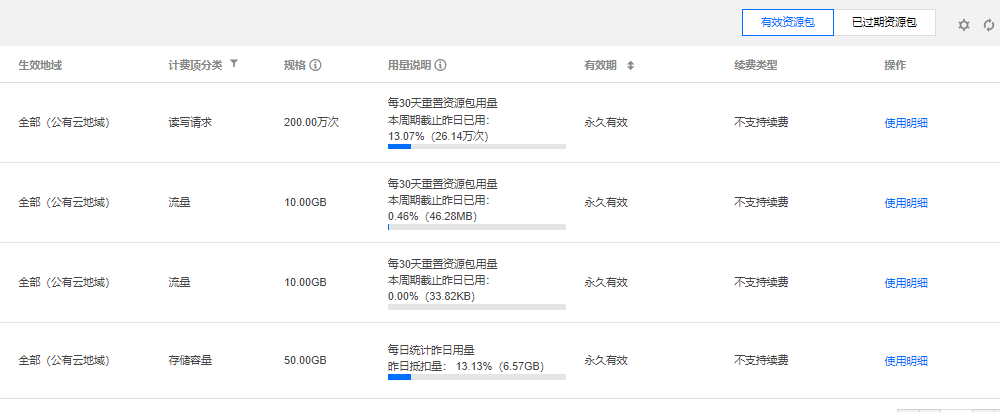Click the info icon next to 规格

tap(315, 65)
